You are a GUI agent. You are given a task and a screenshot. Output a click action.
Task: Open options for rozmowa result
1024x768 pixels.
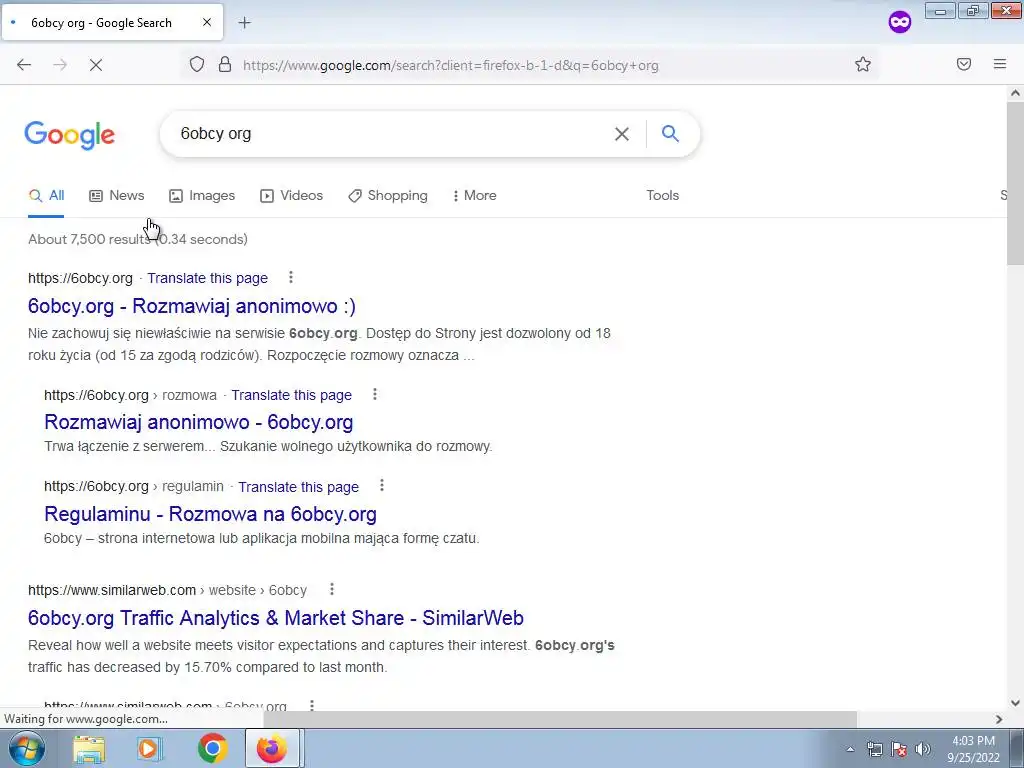[x=374, y=394]
